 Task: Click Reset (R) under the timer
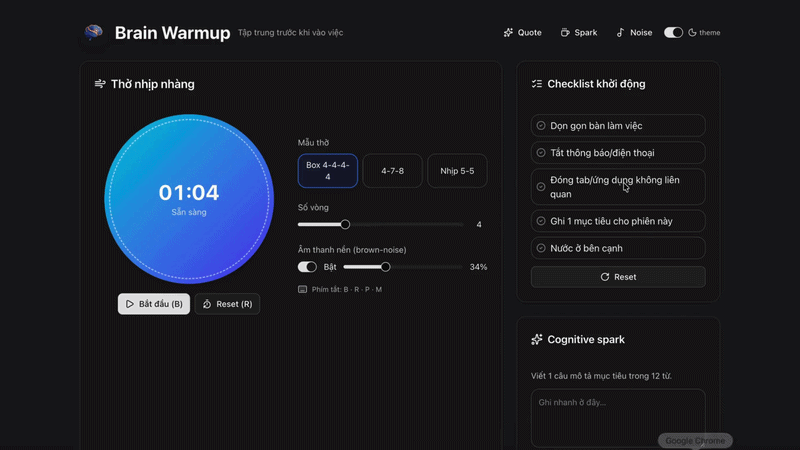(228, 304)
